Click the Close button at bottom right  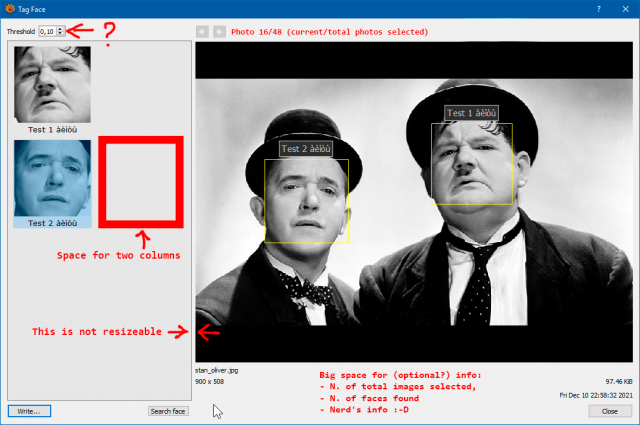(610, 411)
